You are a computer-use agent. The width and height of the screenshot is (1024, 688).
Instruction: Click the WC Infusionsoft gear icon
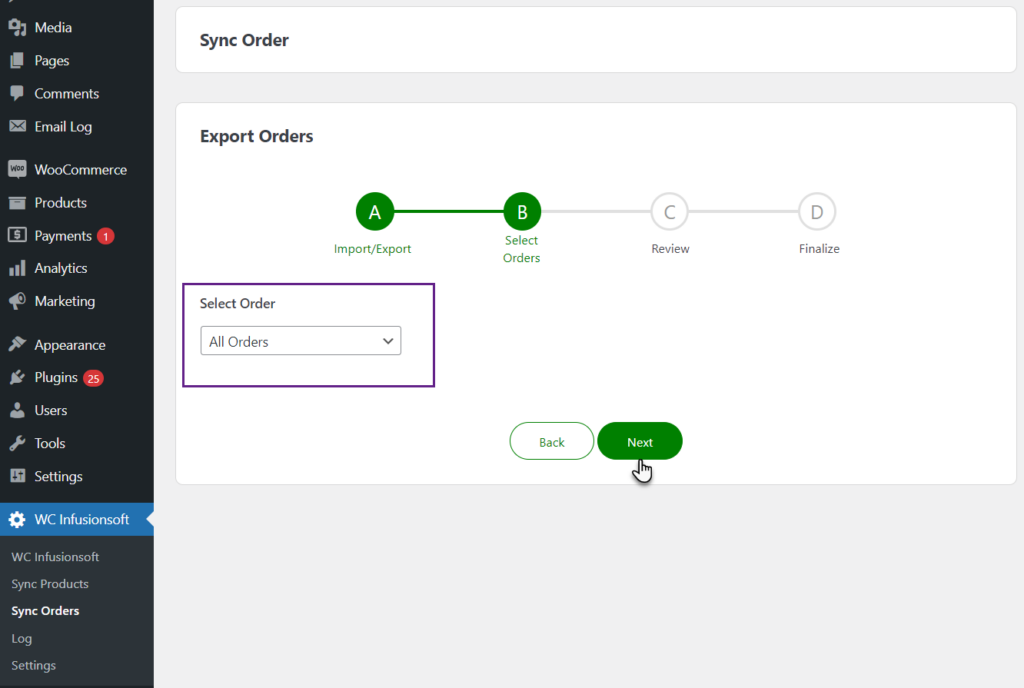coord(17,520)
